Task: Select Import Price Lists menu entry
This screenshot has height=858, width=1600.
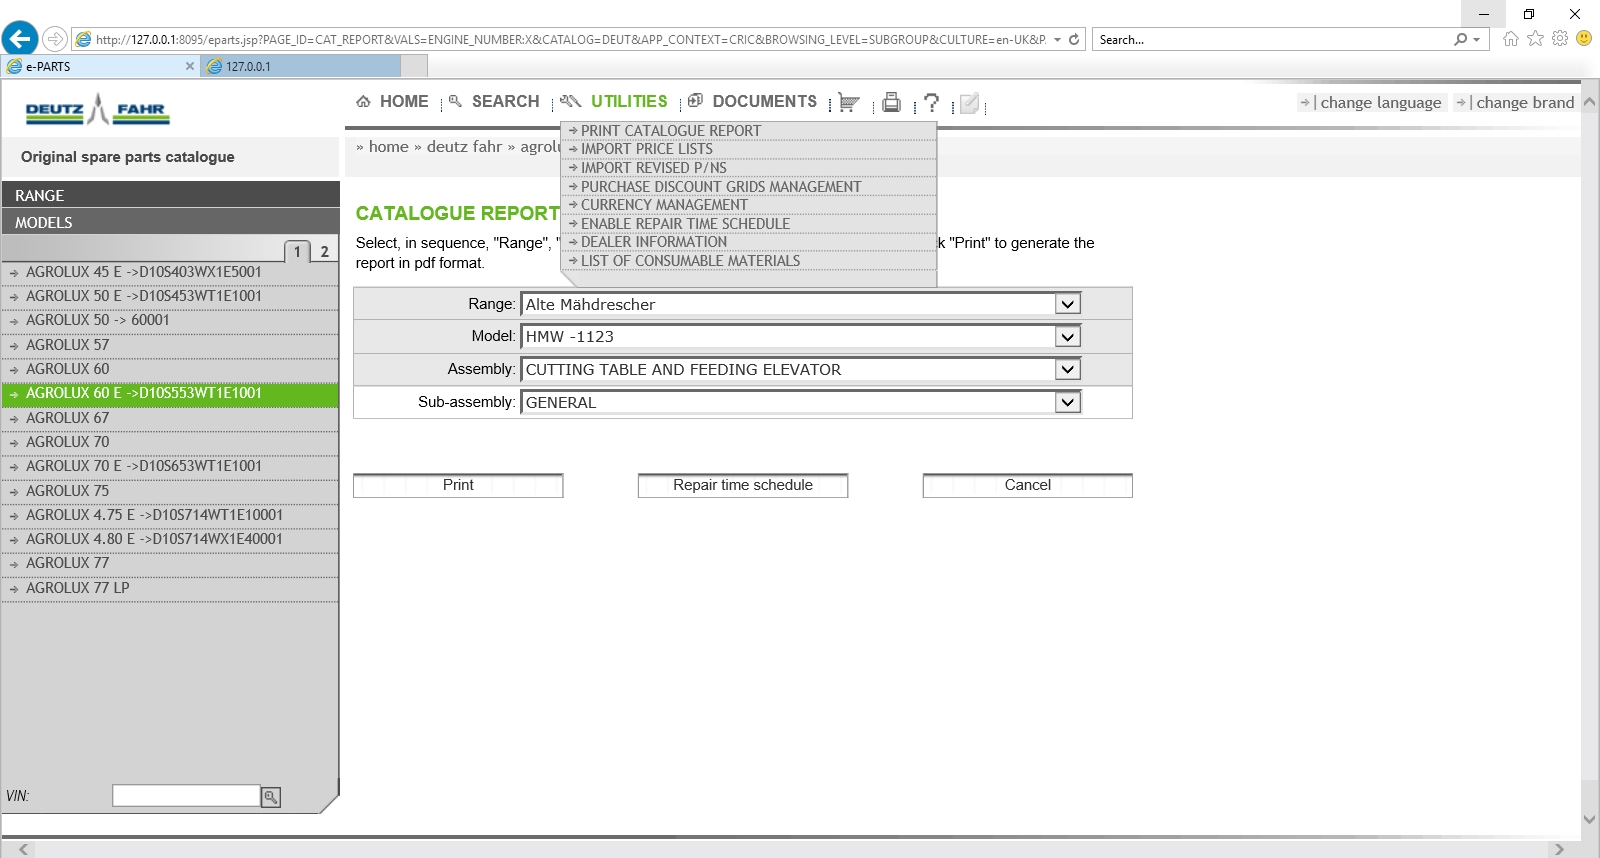Action: pos(646,149)
